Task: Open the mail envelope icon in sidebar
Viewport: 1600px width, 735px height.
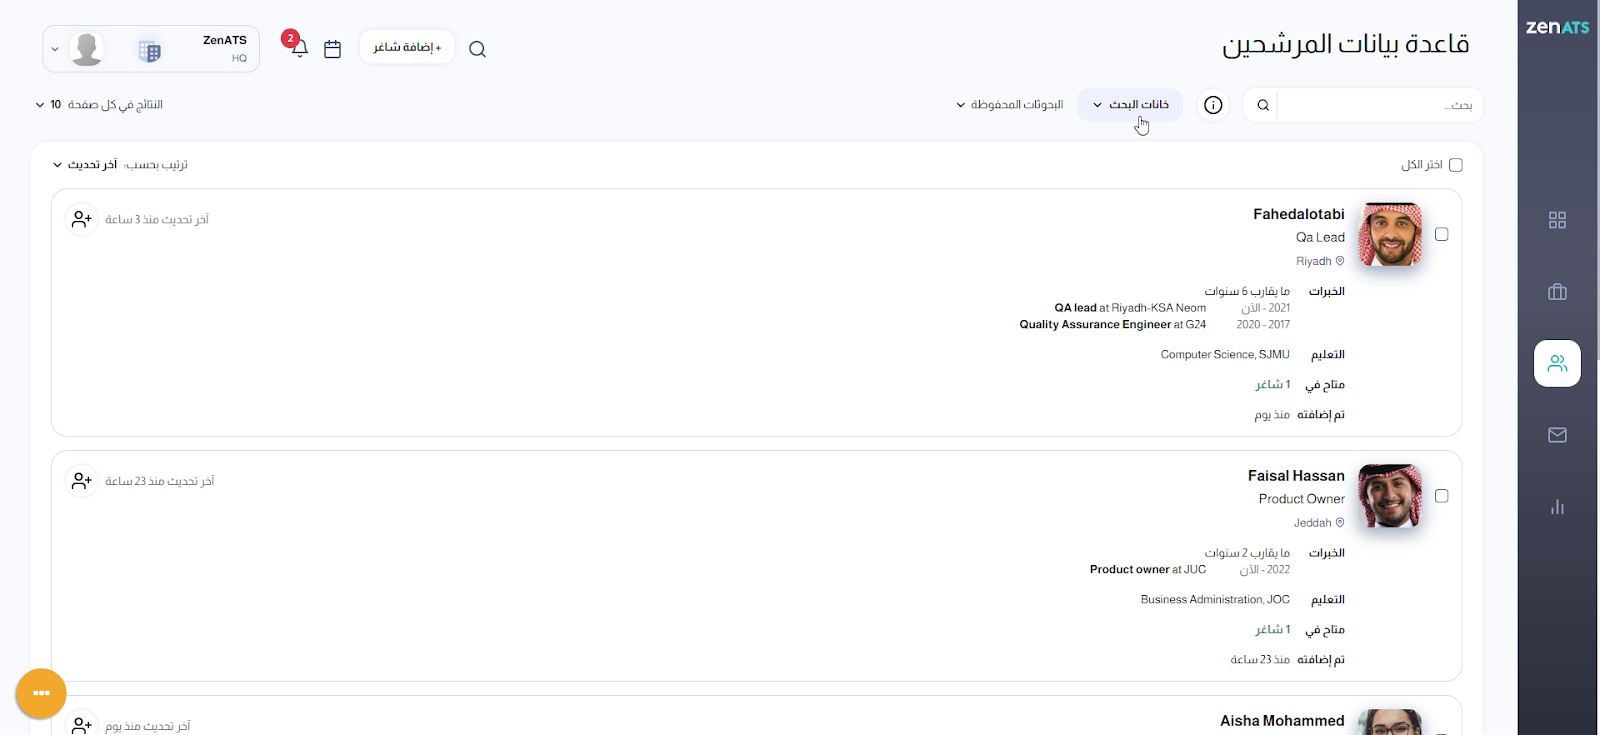Action: 1557,435
